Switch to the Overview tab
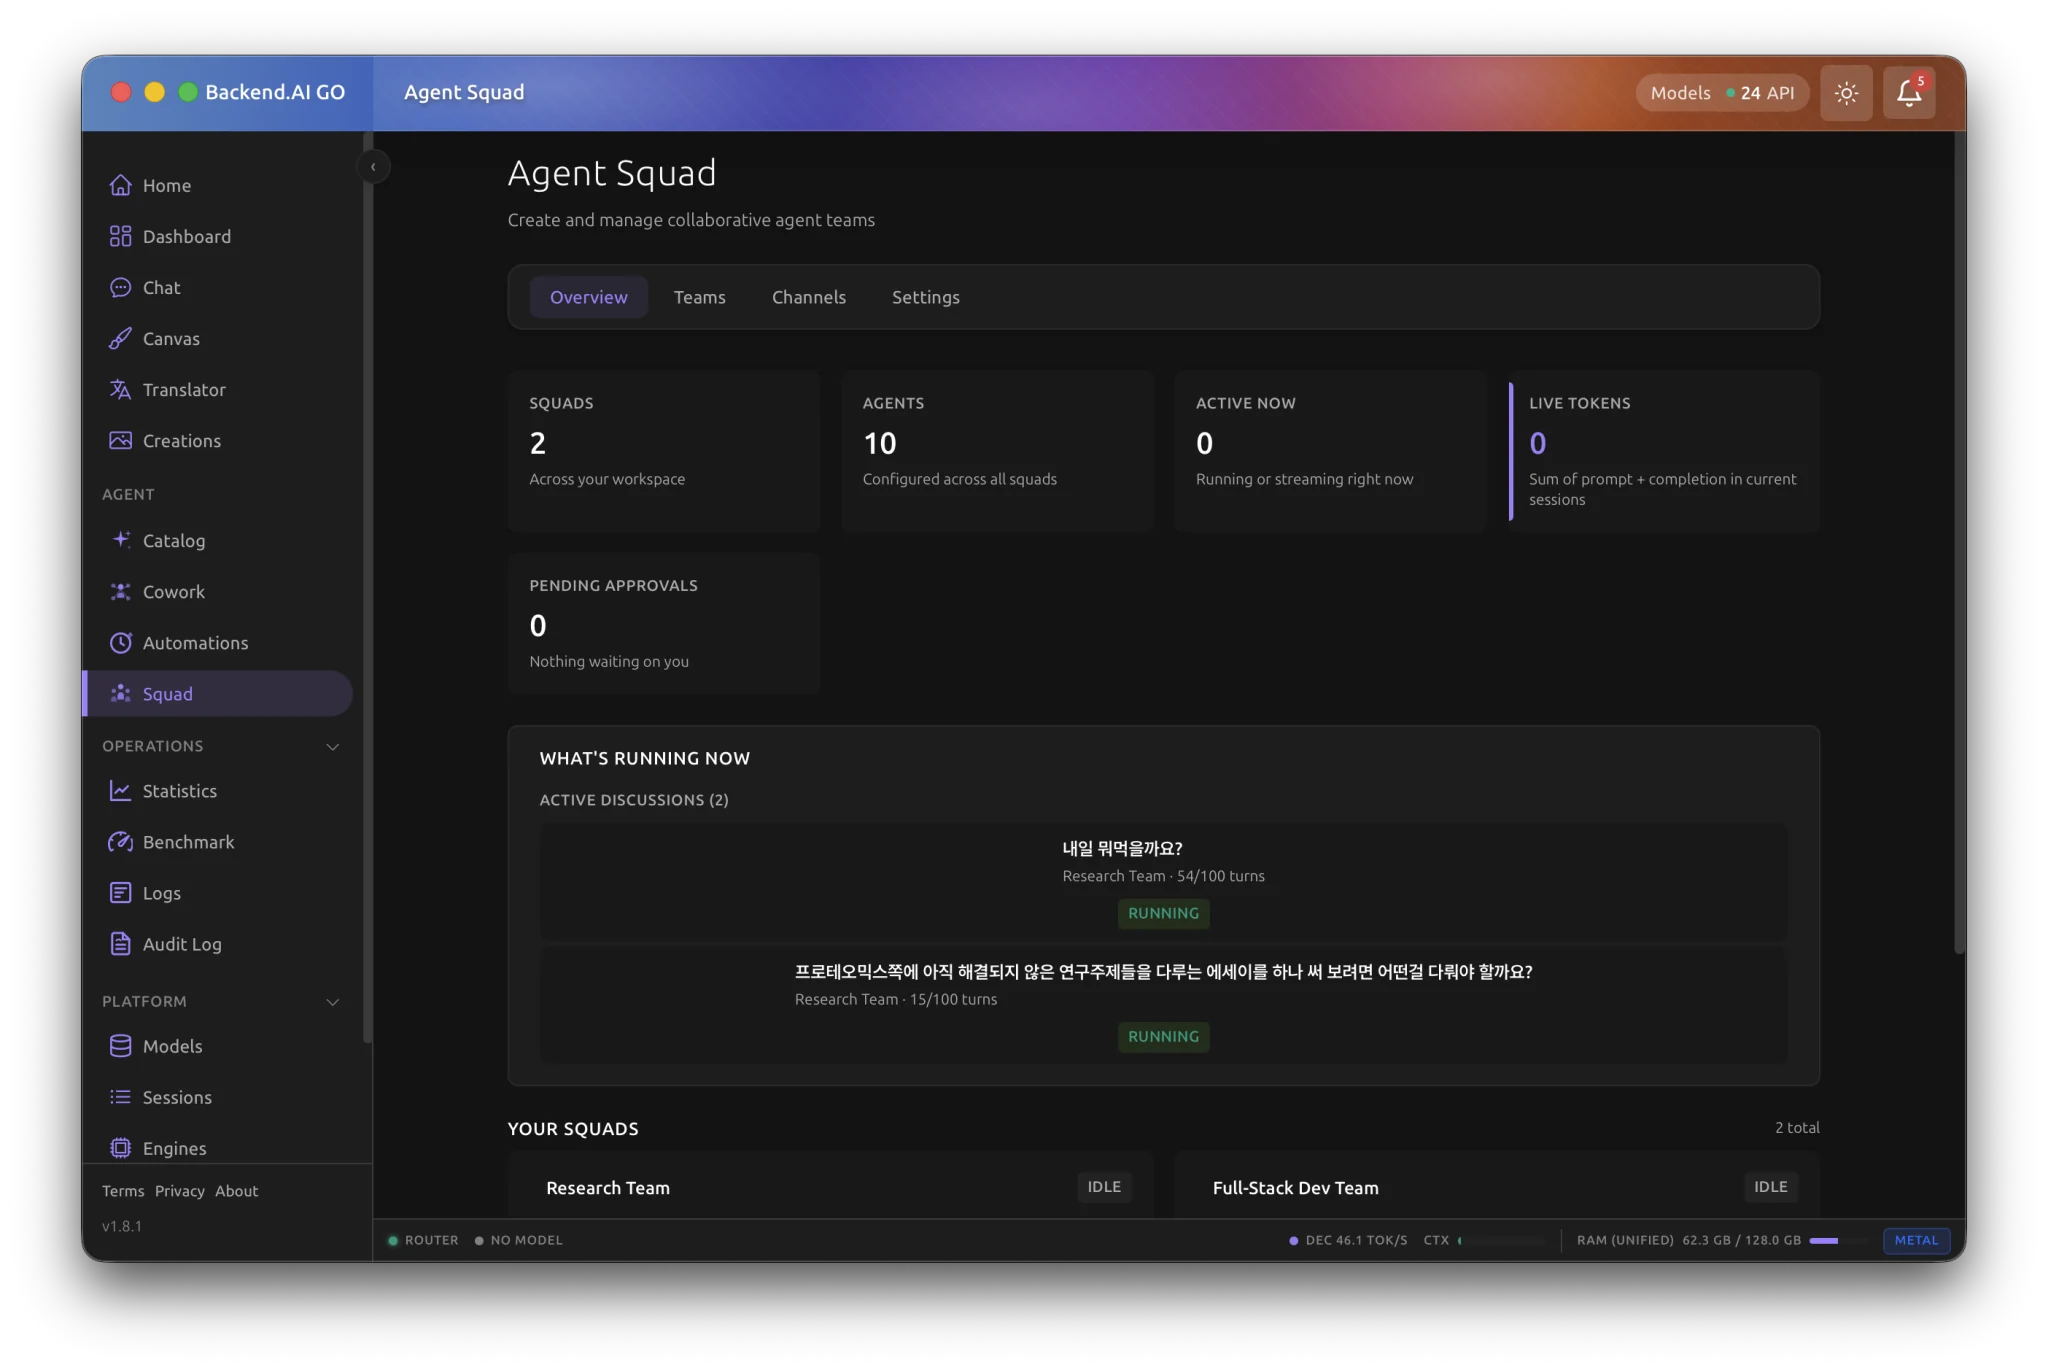 click(588, 297)
